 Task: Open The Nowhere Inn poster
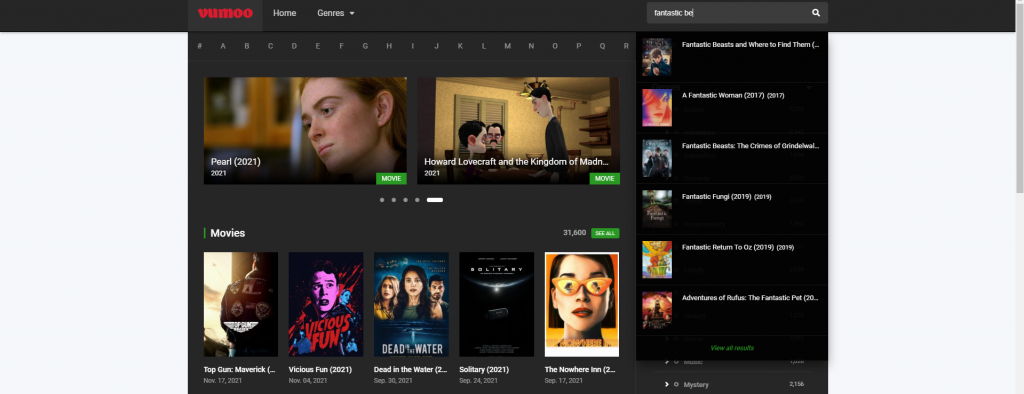(582, 304)
